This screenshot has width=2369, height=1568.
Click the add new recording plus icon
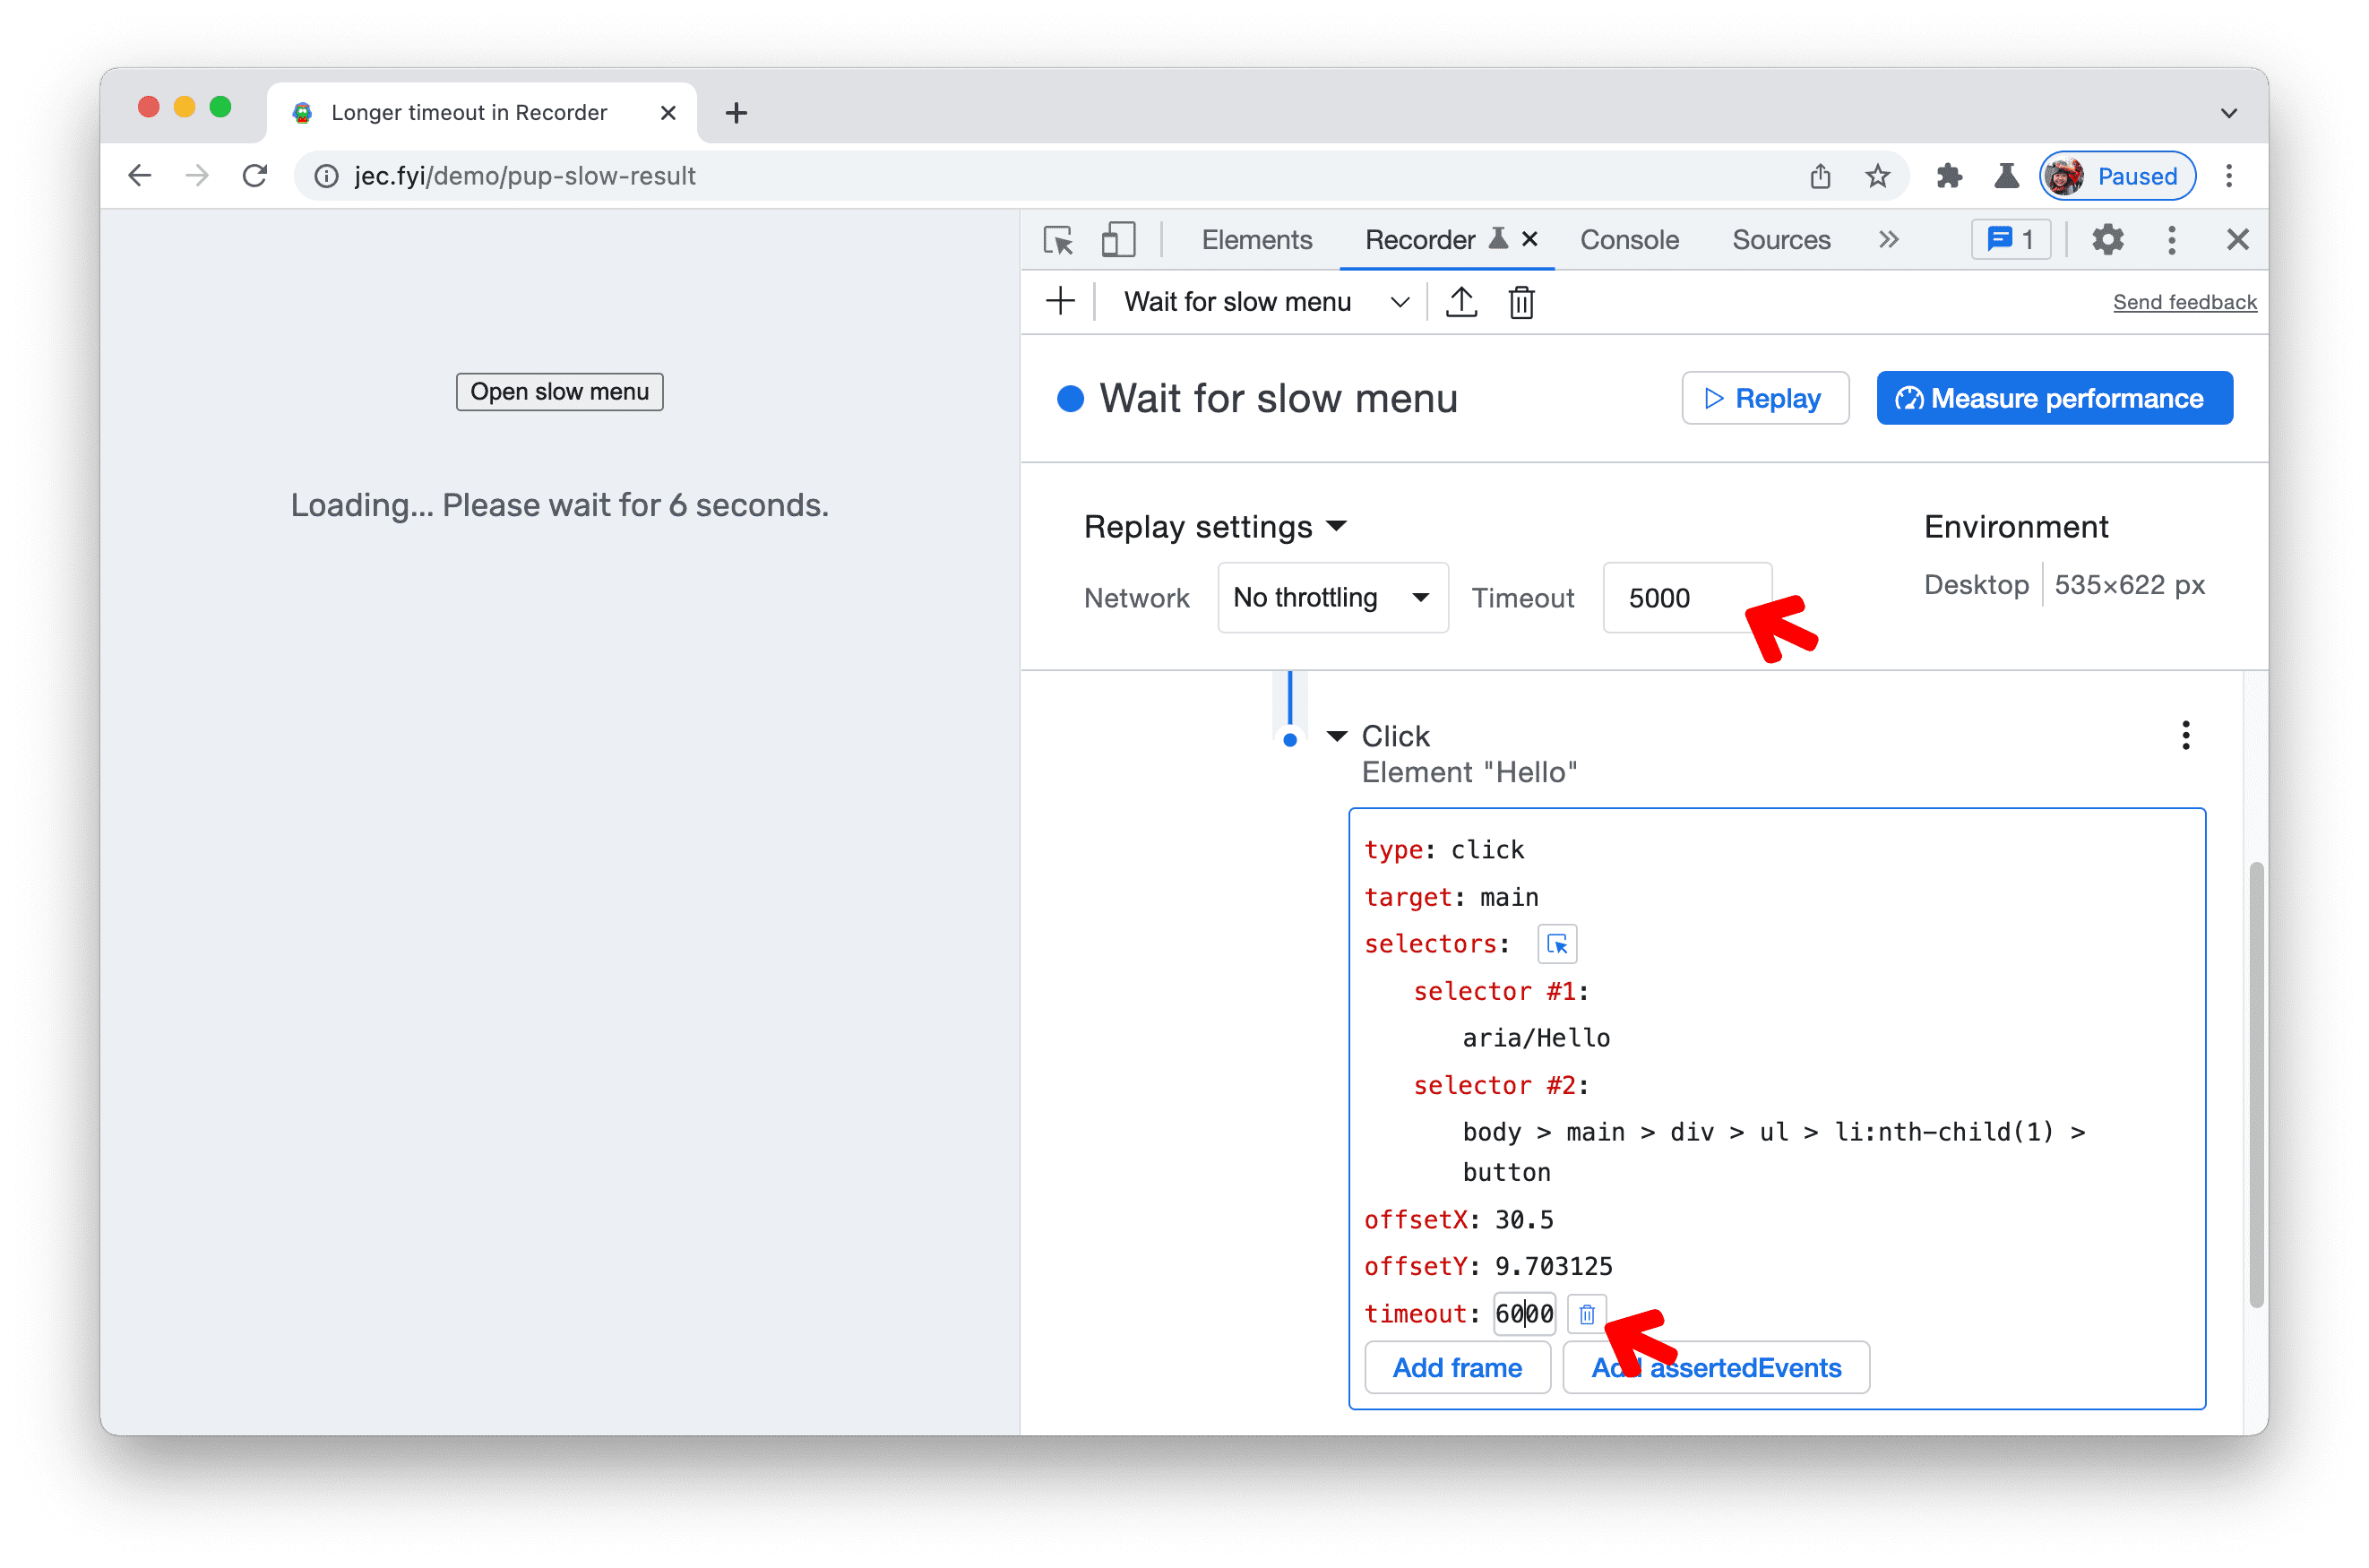(x=1060, y=301)
